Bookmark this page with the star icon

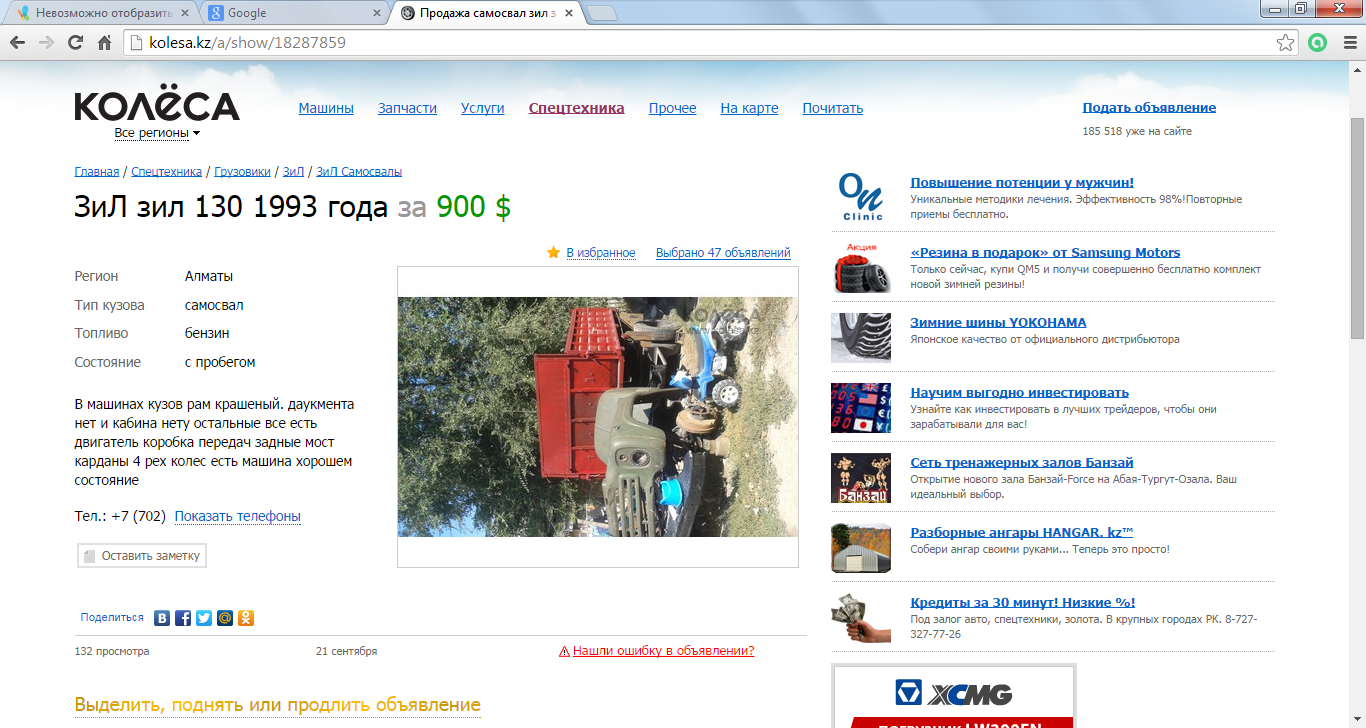tap(1286, 43)
